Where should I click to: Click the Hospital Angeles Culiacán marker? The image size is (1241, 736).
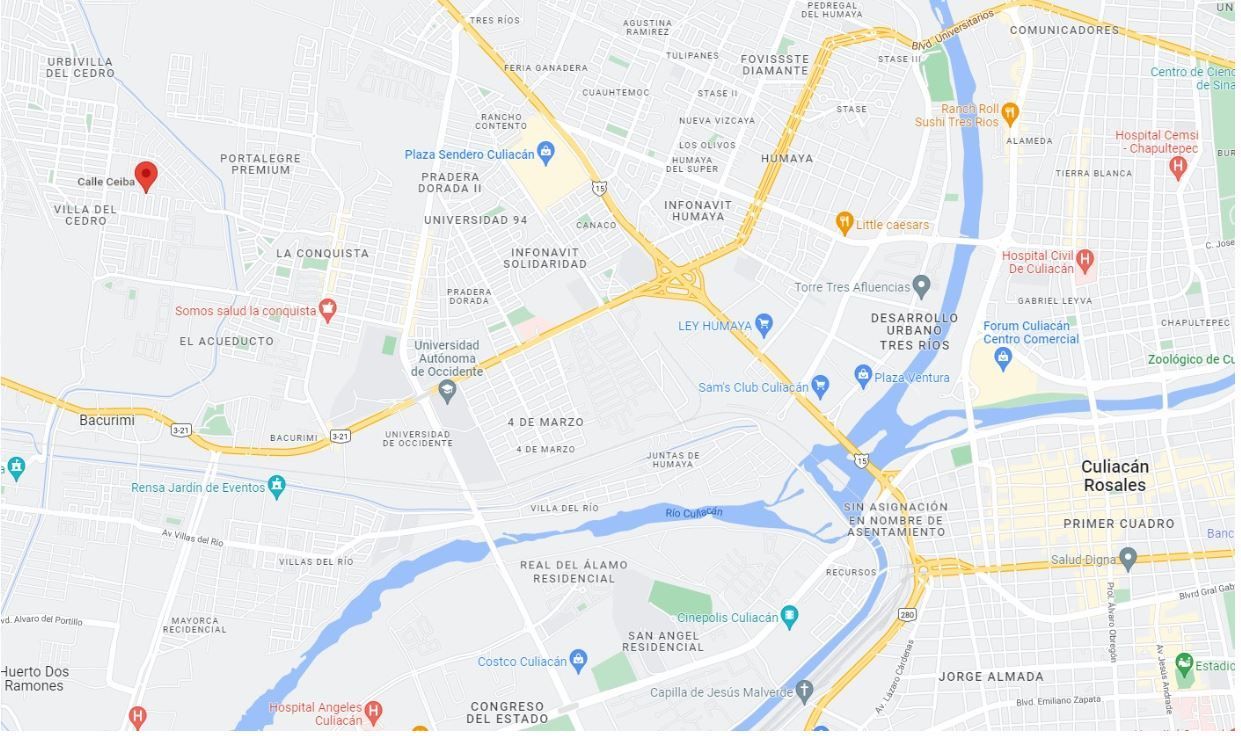click(x=373, y=712)
